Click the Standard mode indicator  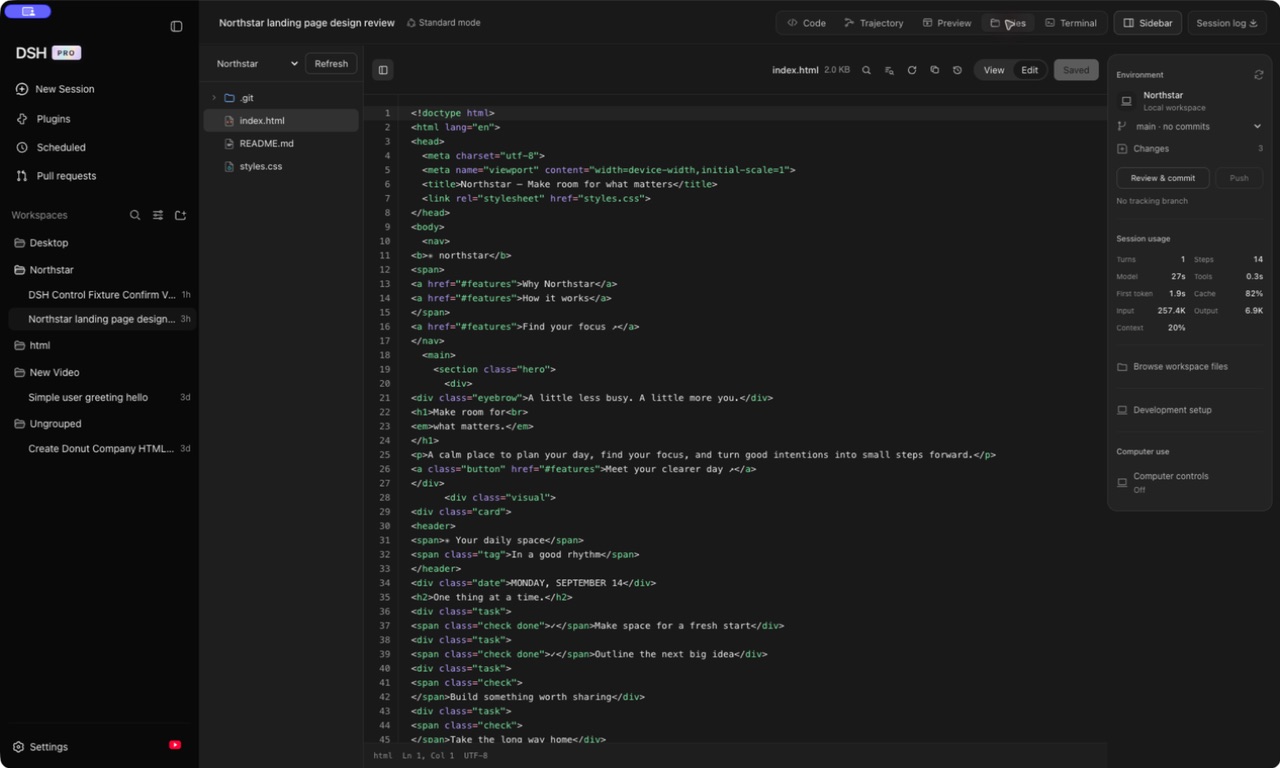pyautogui.click(x=443, y=23)
